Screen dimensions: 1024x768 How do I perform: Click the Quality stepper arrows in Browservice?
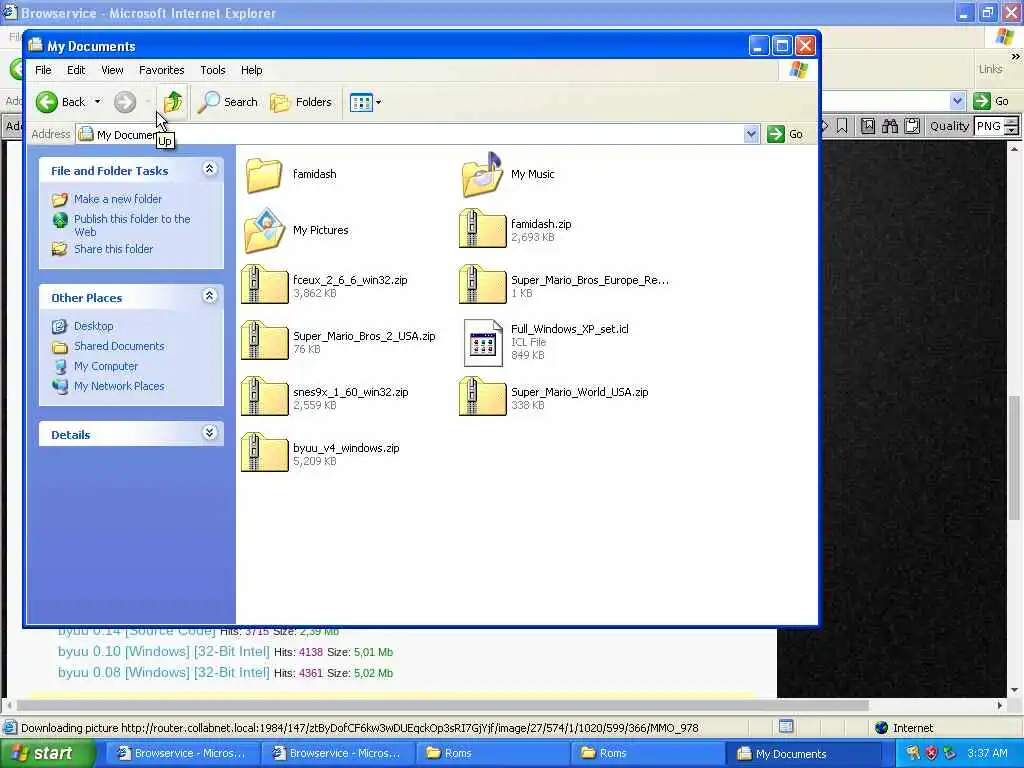click(1012, 126)
